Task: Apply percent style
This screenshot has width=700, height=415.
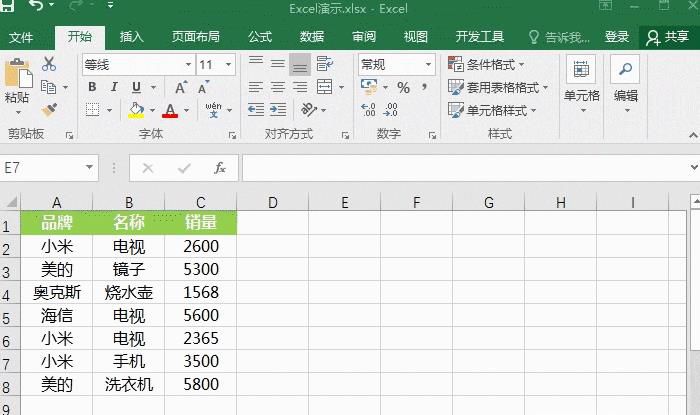Action: coord(404,87)
